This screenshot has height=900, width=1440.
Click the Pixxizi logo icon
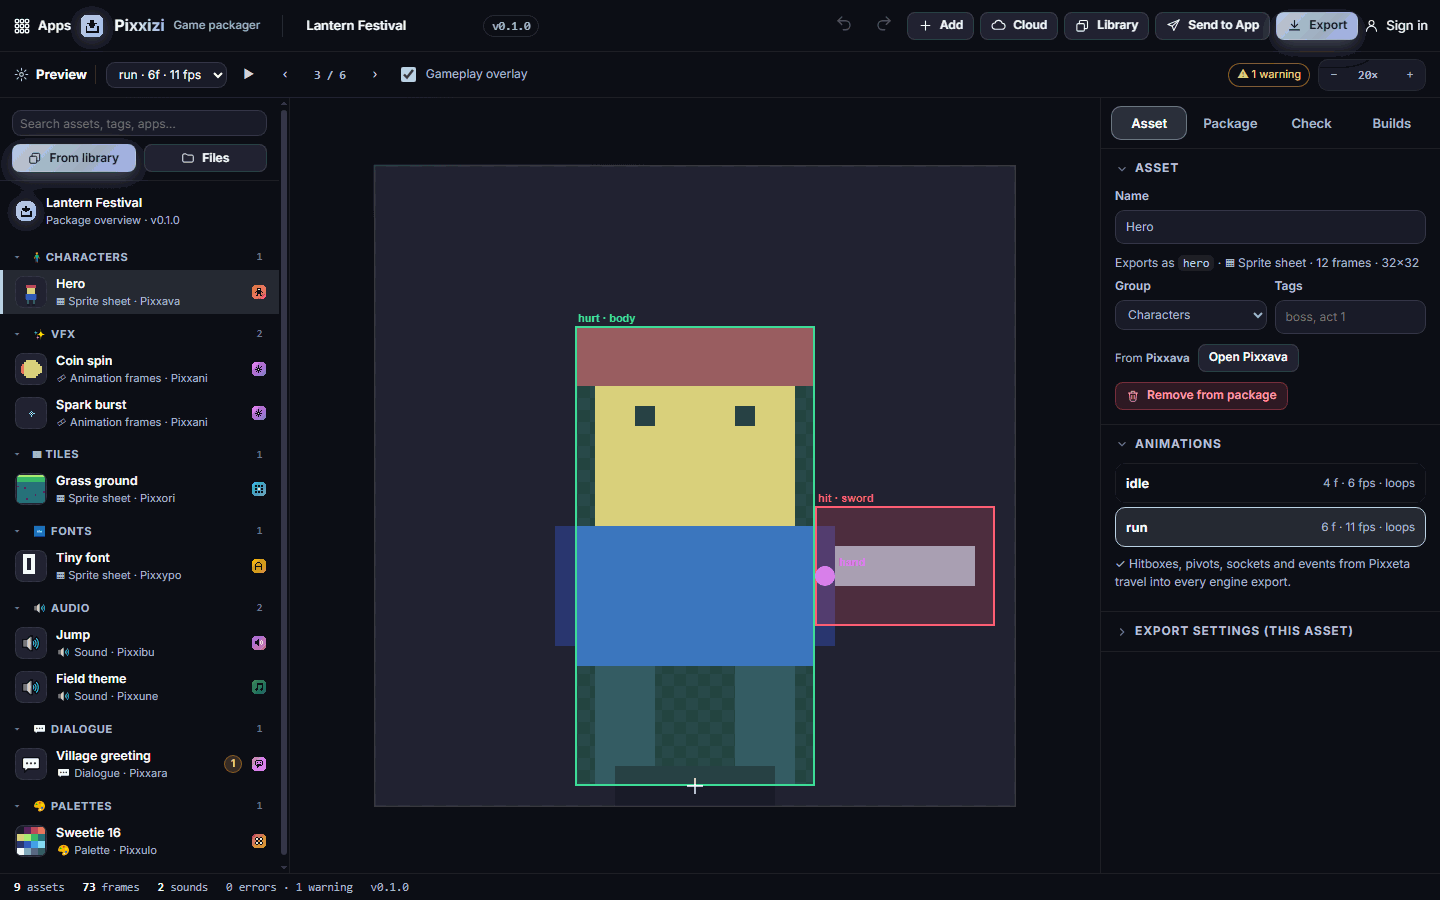[x=92, y=26]
